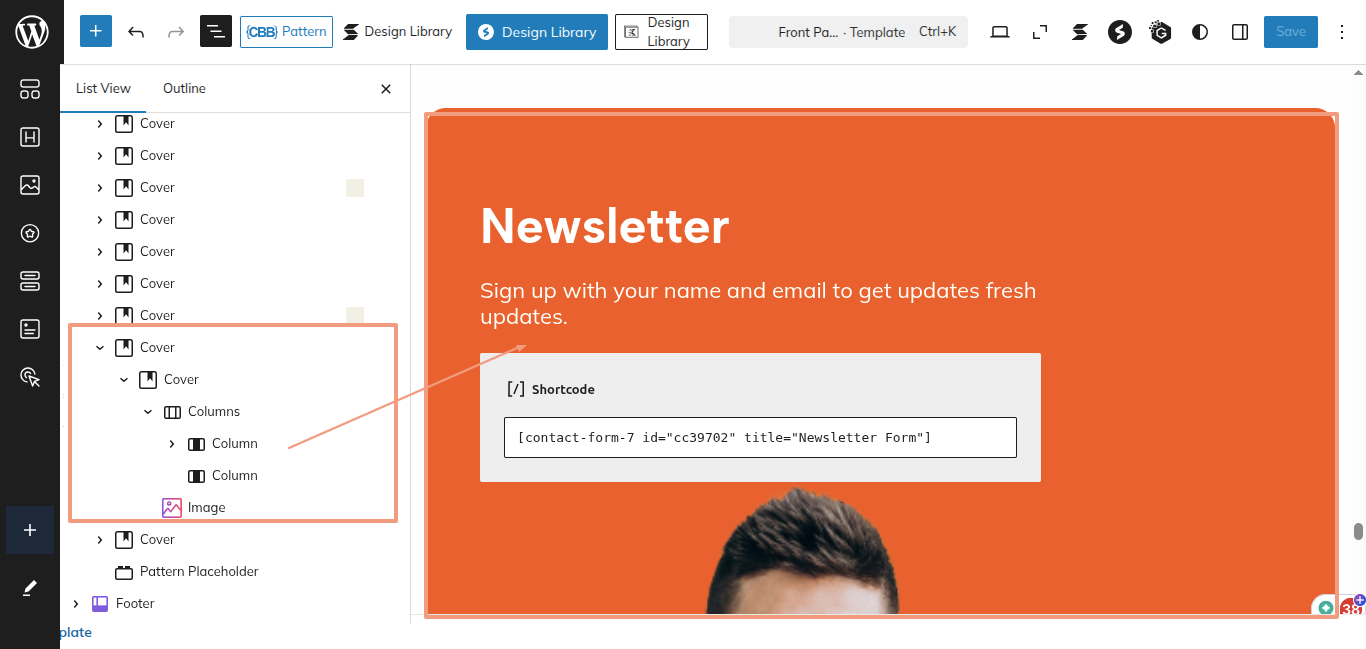This screenshot has height=649, width=1366.
Task: Click the laptop device preview icon
Action: tap(1000, 32)
